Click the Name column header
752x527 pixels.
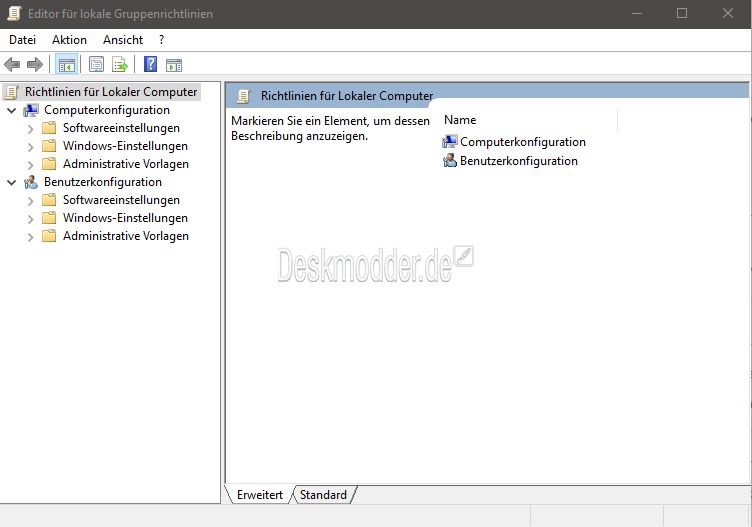530,120
